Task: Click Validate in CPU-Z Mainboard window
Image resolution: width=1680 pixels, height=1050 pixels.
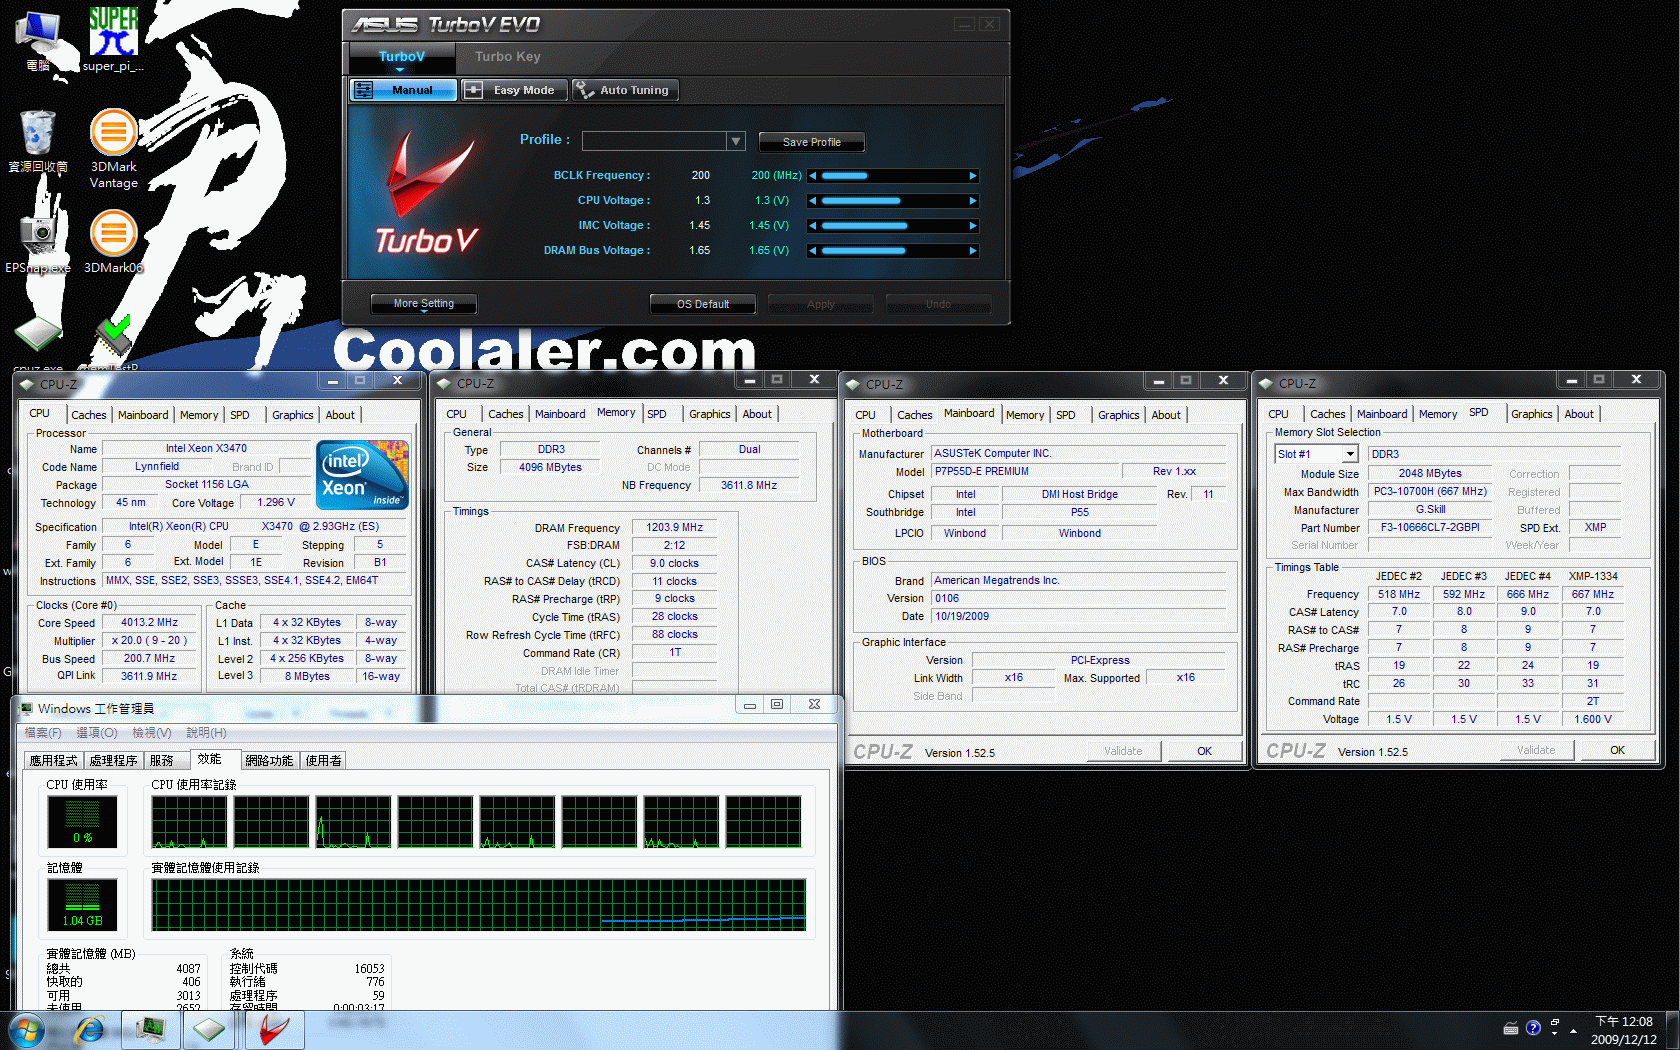Action: (x=1123, y=751)
